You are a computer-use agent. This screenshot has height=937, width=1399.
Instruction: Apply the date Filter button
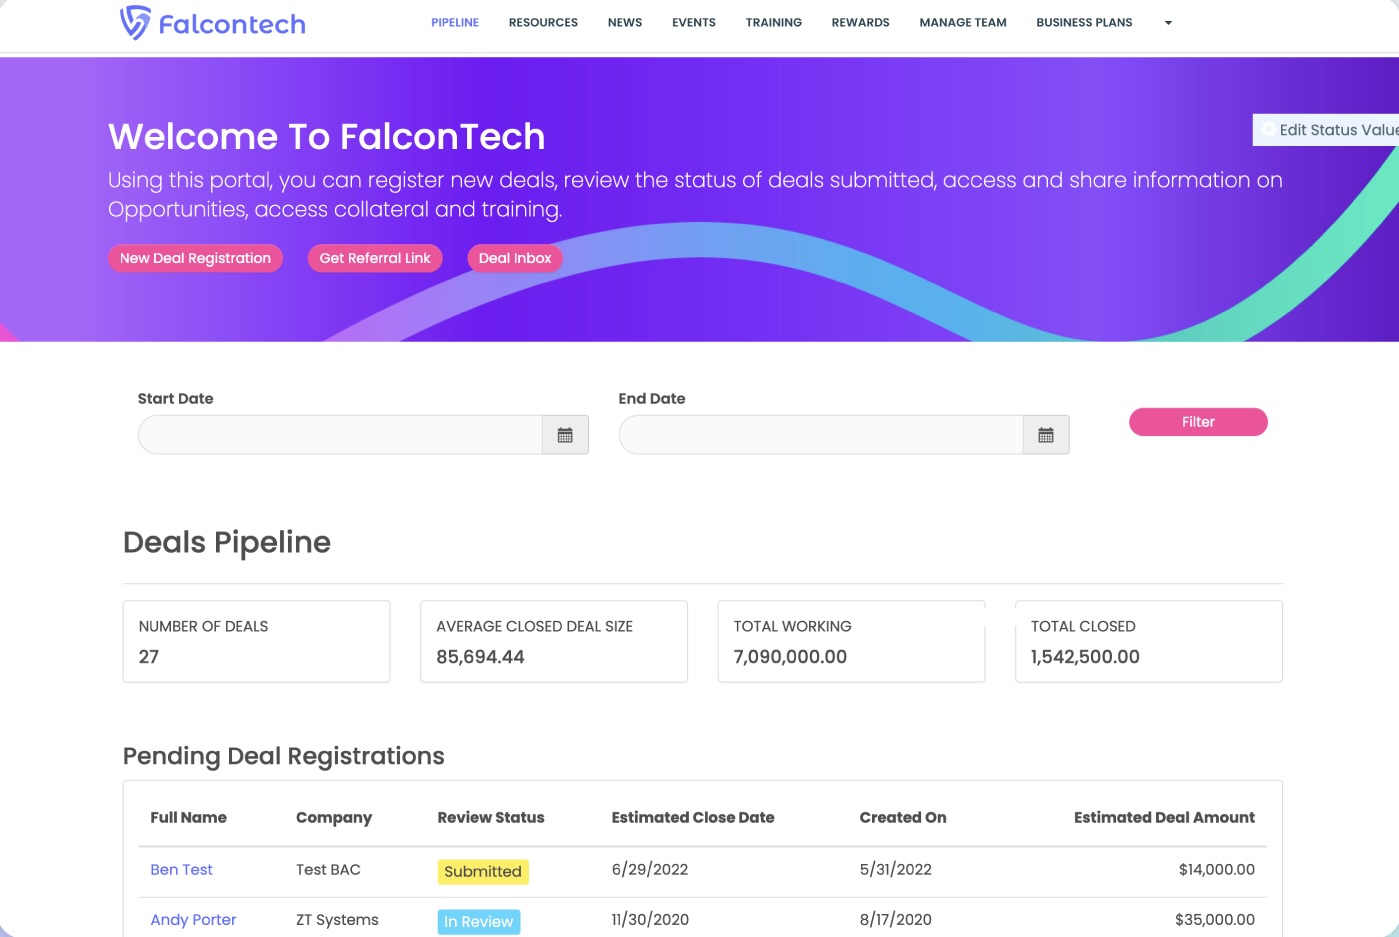[1198, 422]
